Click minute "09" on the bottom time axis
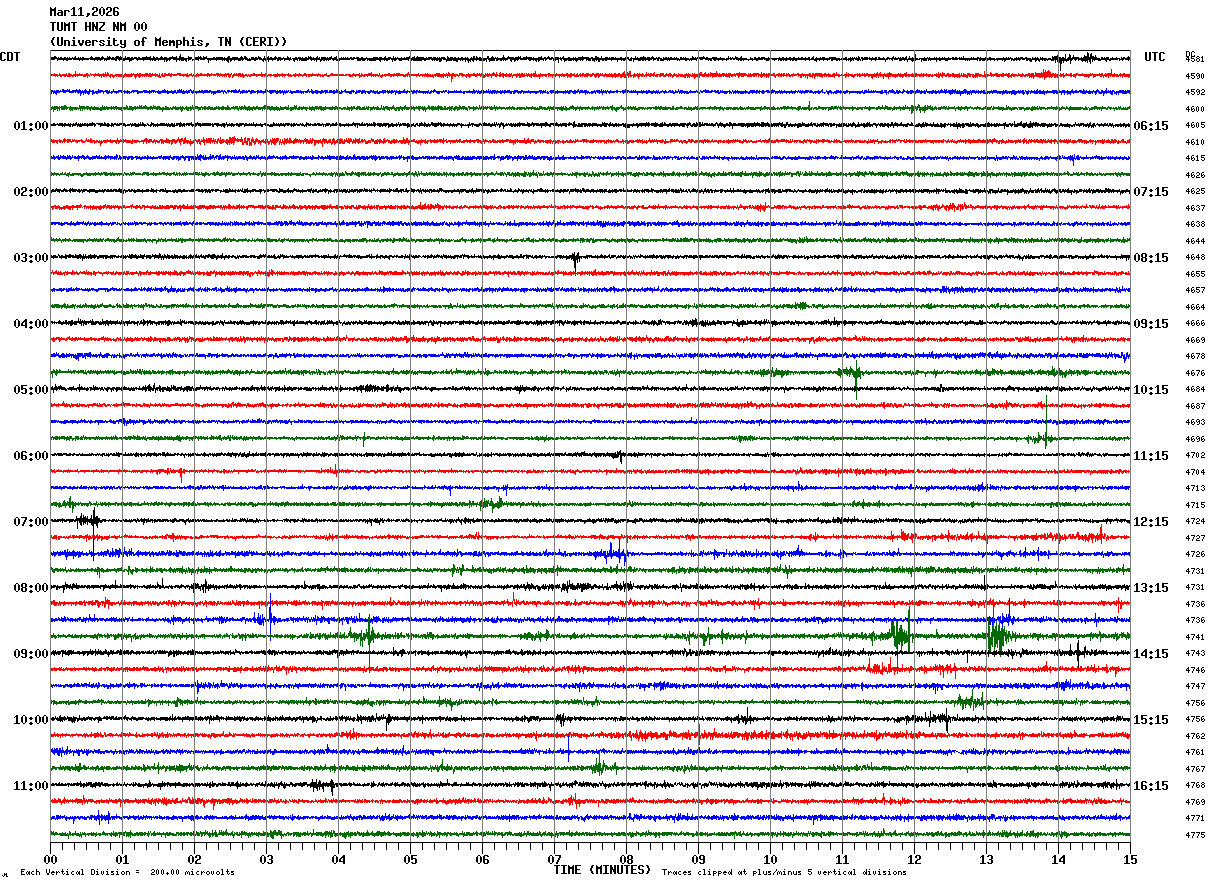 [x=698, y=859]
